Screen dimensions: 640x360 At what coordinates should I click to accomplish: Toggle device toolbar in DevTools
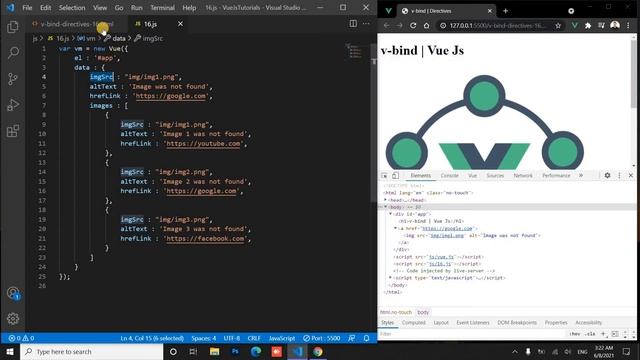(x=395, y=176)
